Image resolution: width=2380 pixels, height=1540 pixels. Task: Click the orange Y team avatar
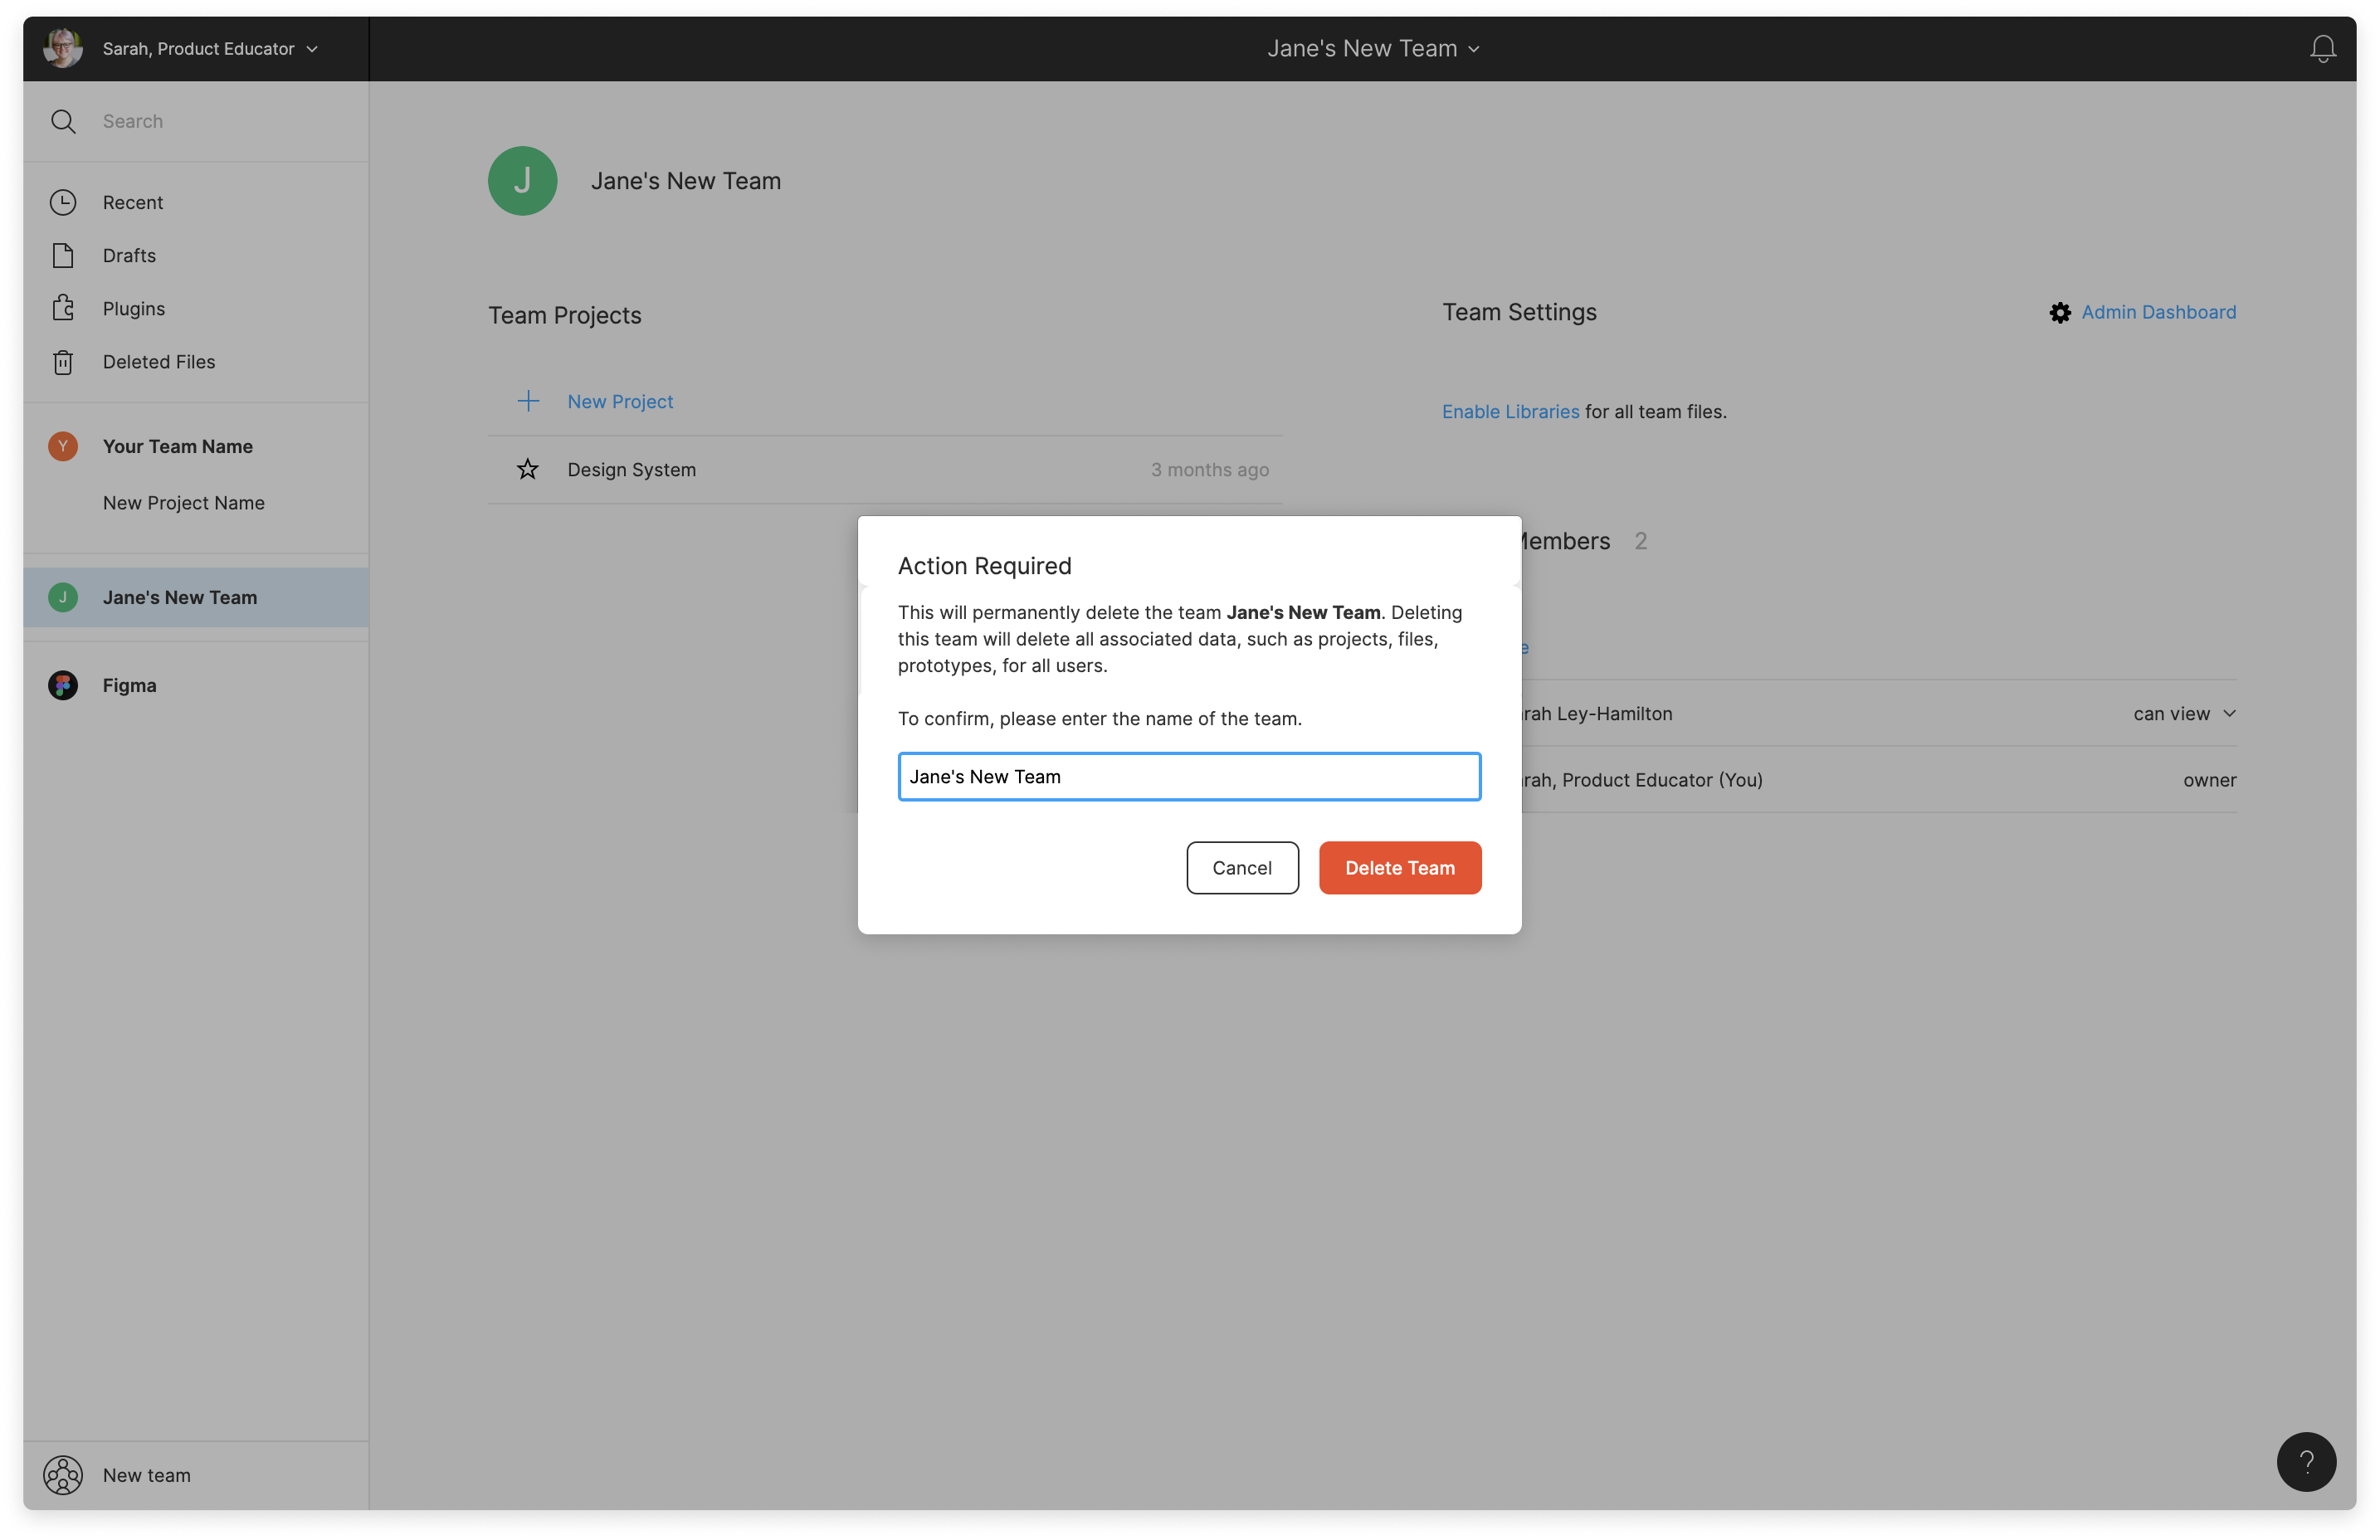[63, 446]
